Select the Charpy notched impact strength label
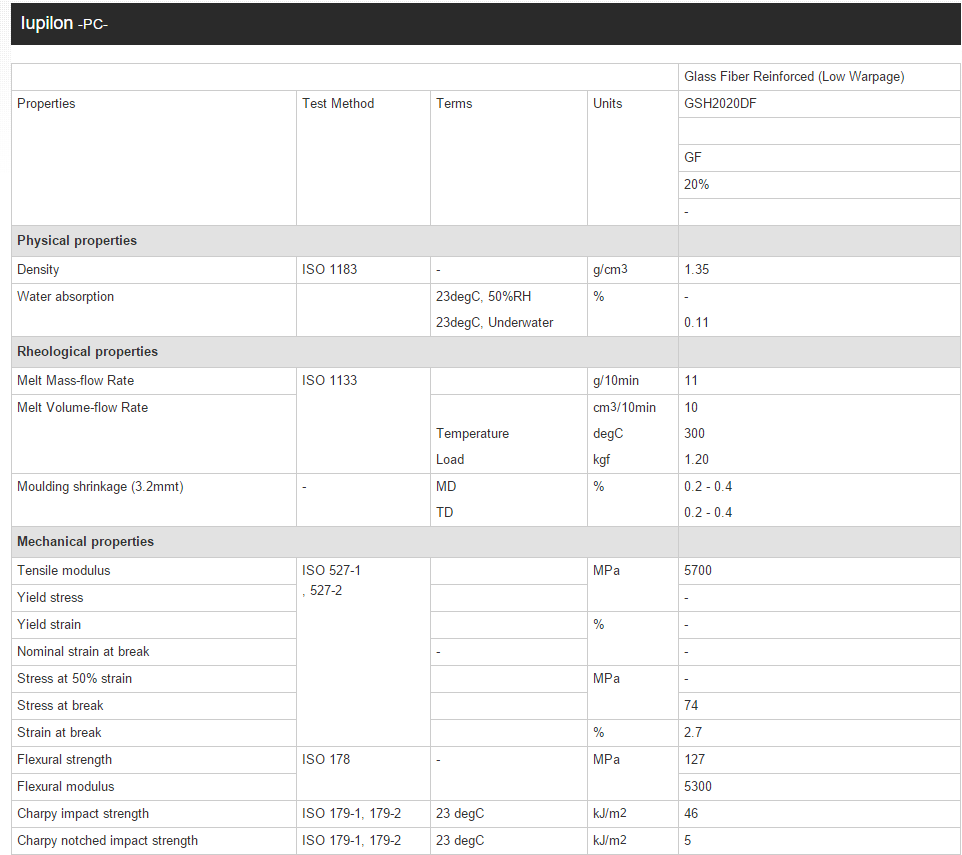This screenshot has height=855, width=962. click(107, 841)
